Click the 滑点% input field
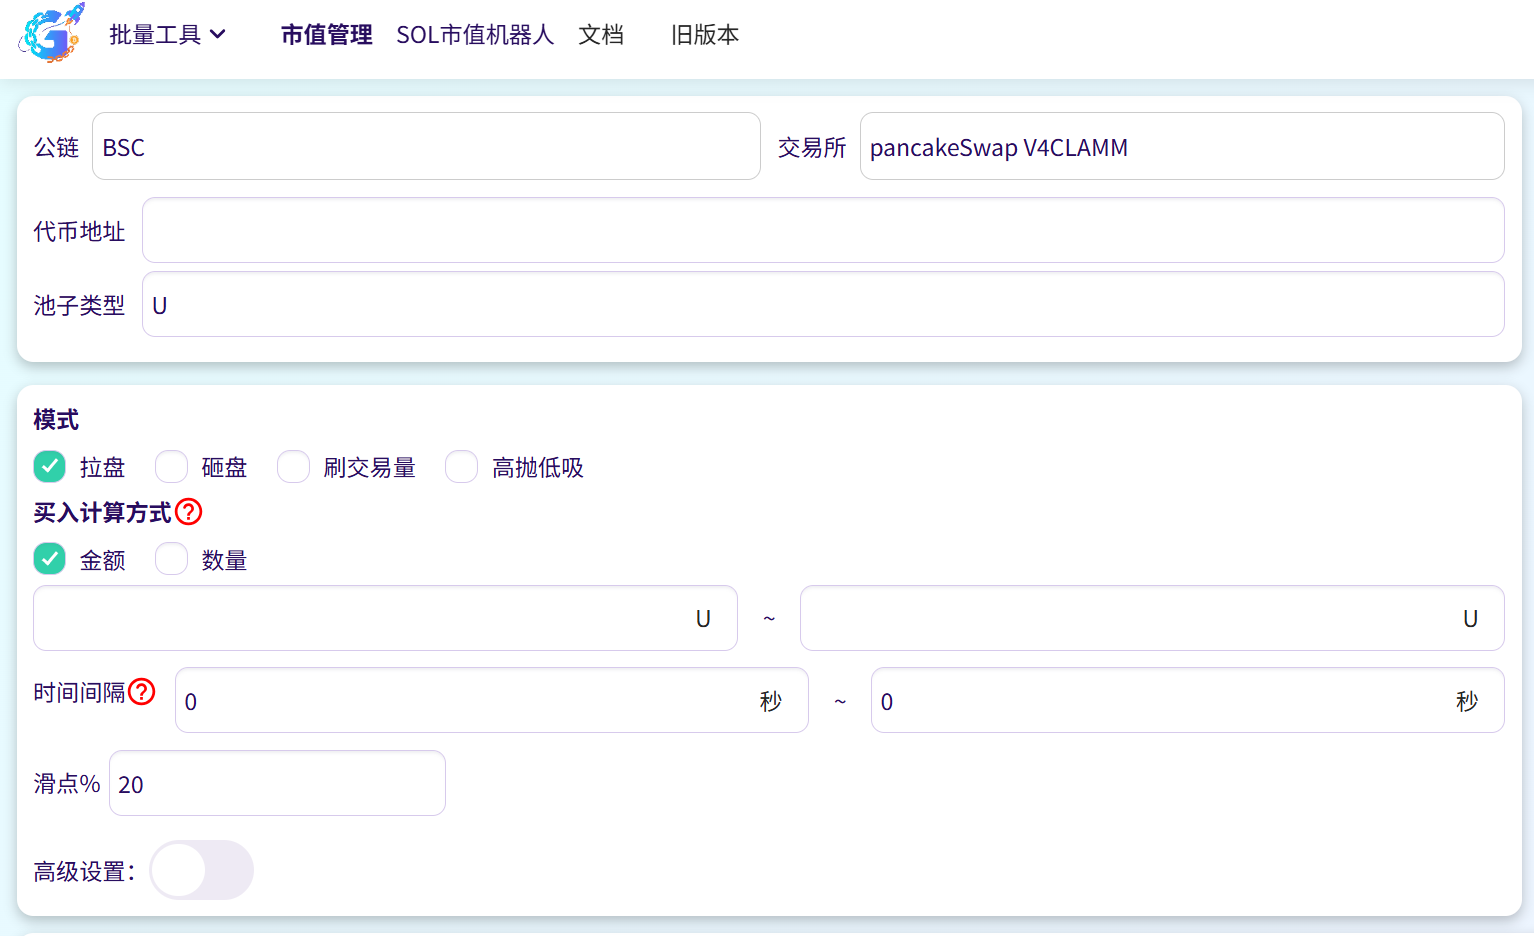Viewport: 1534px width, 936px height. (x=277, y=784)
